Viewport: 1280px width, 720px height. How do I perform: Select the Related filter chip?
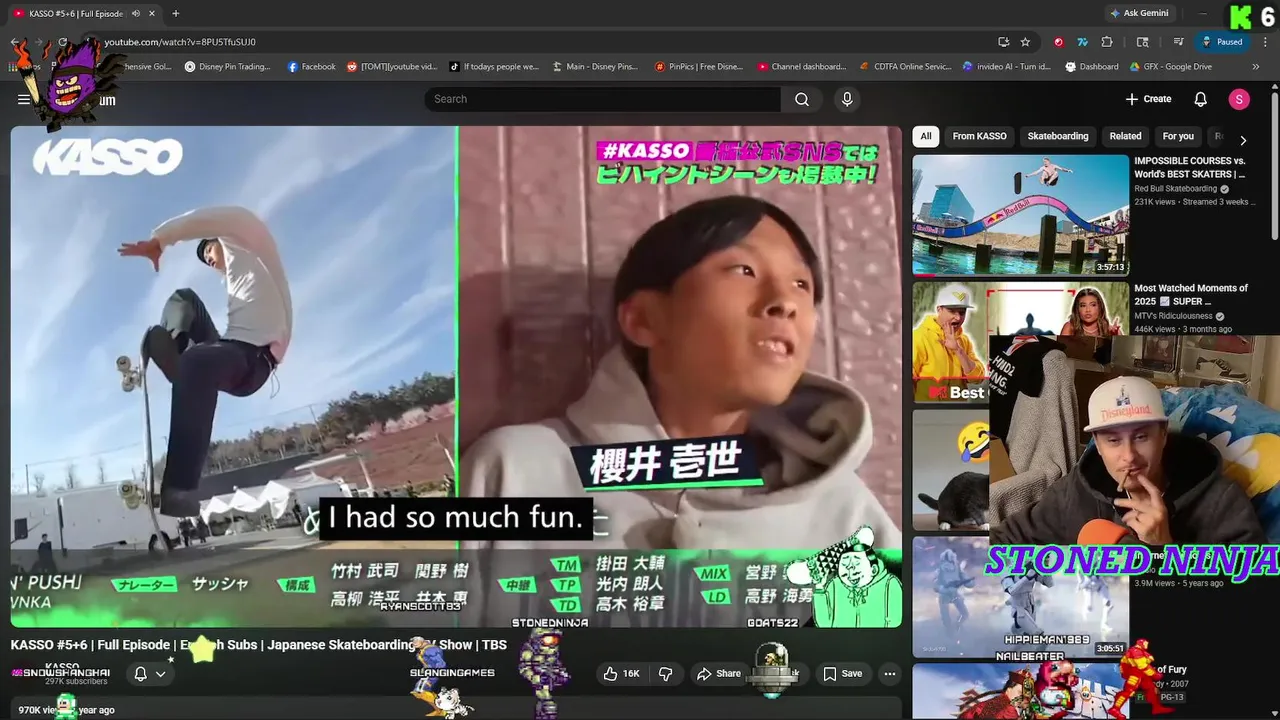(x=1125, y=136)
